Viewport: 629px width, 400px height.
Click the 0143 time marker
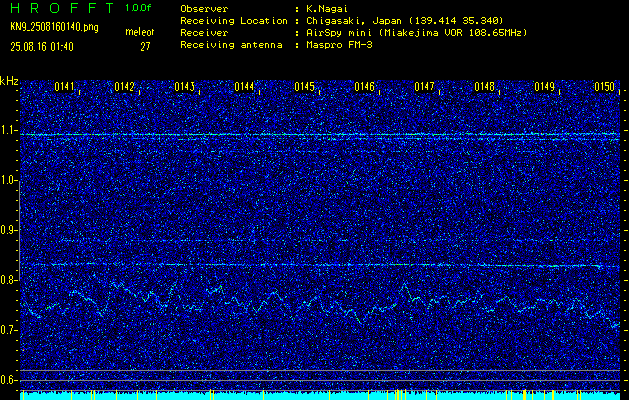(185, 87)
